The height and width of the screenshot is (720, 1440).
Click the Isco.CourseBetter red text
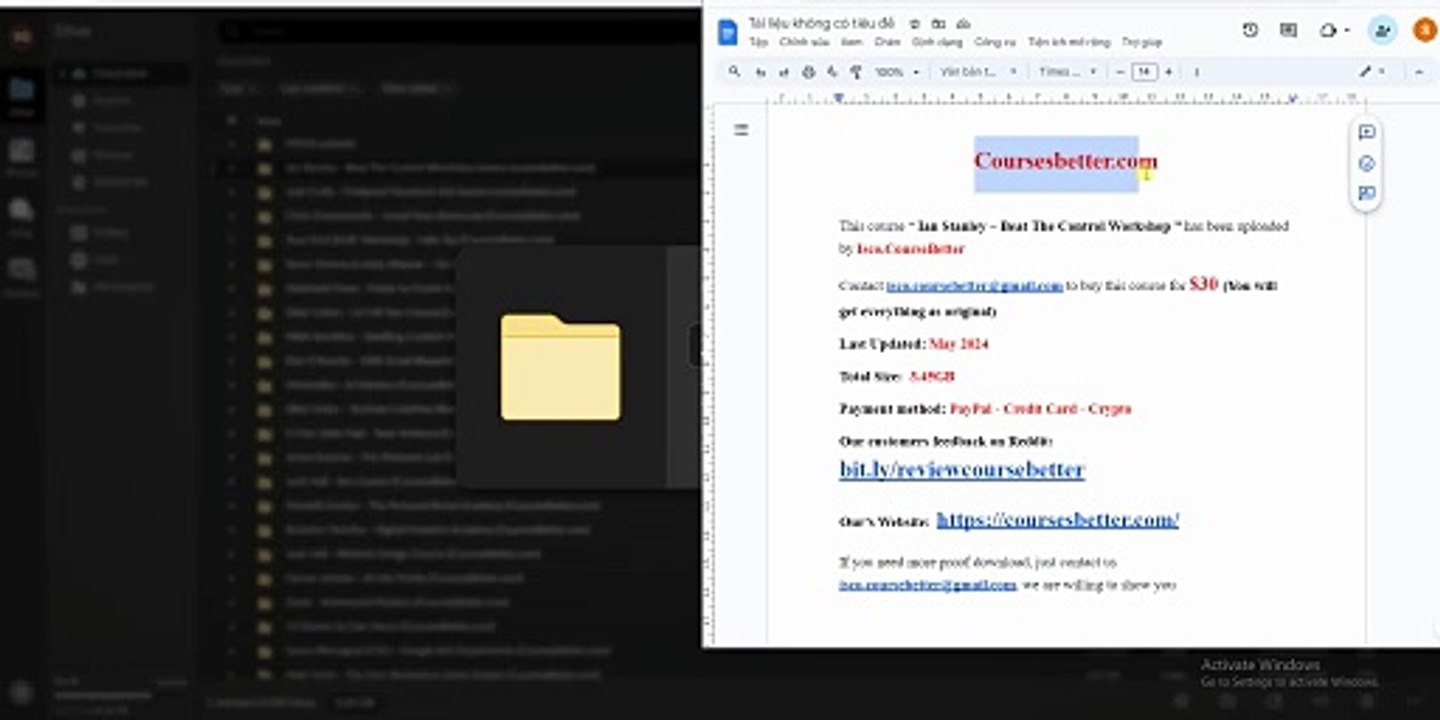pos(910,248)
